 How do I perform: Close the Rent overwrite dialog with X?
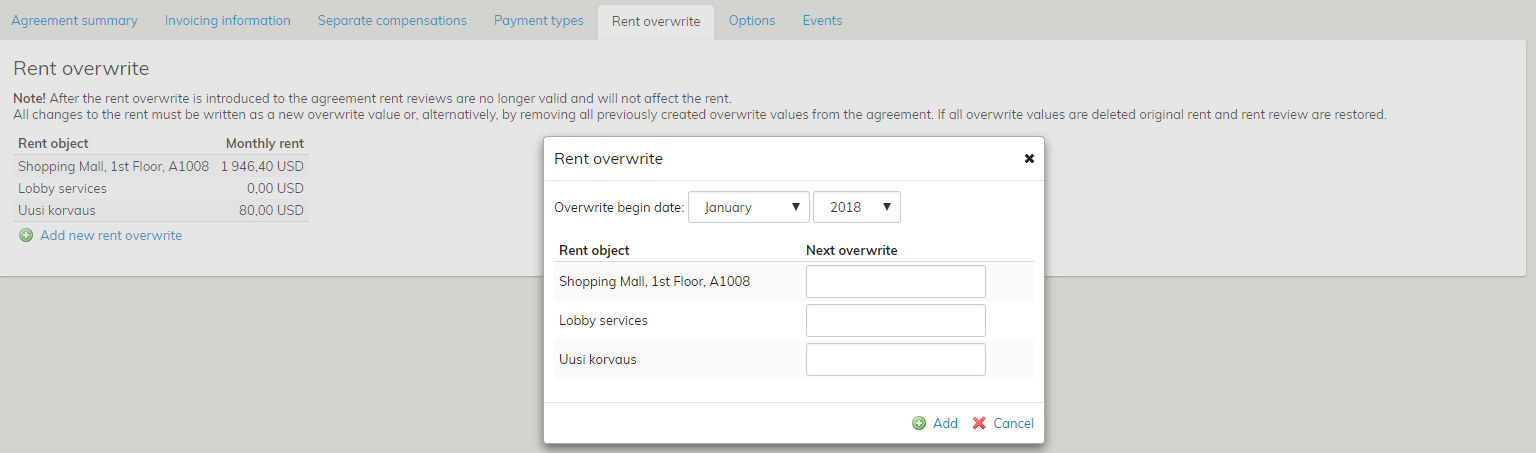click(x=1029, y=159)
